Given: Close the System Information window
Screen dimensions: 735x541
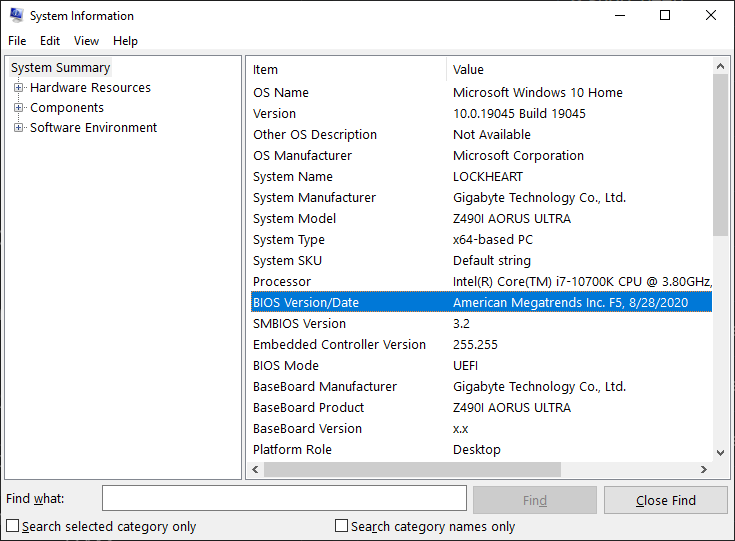Looking at the screenshot, I should click(x=711, y=15).
